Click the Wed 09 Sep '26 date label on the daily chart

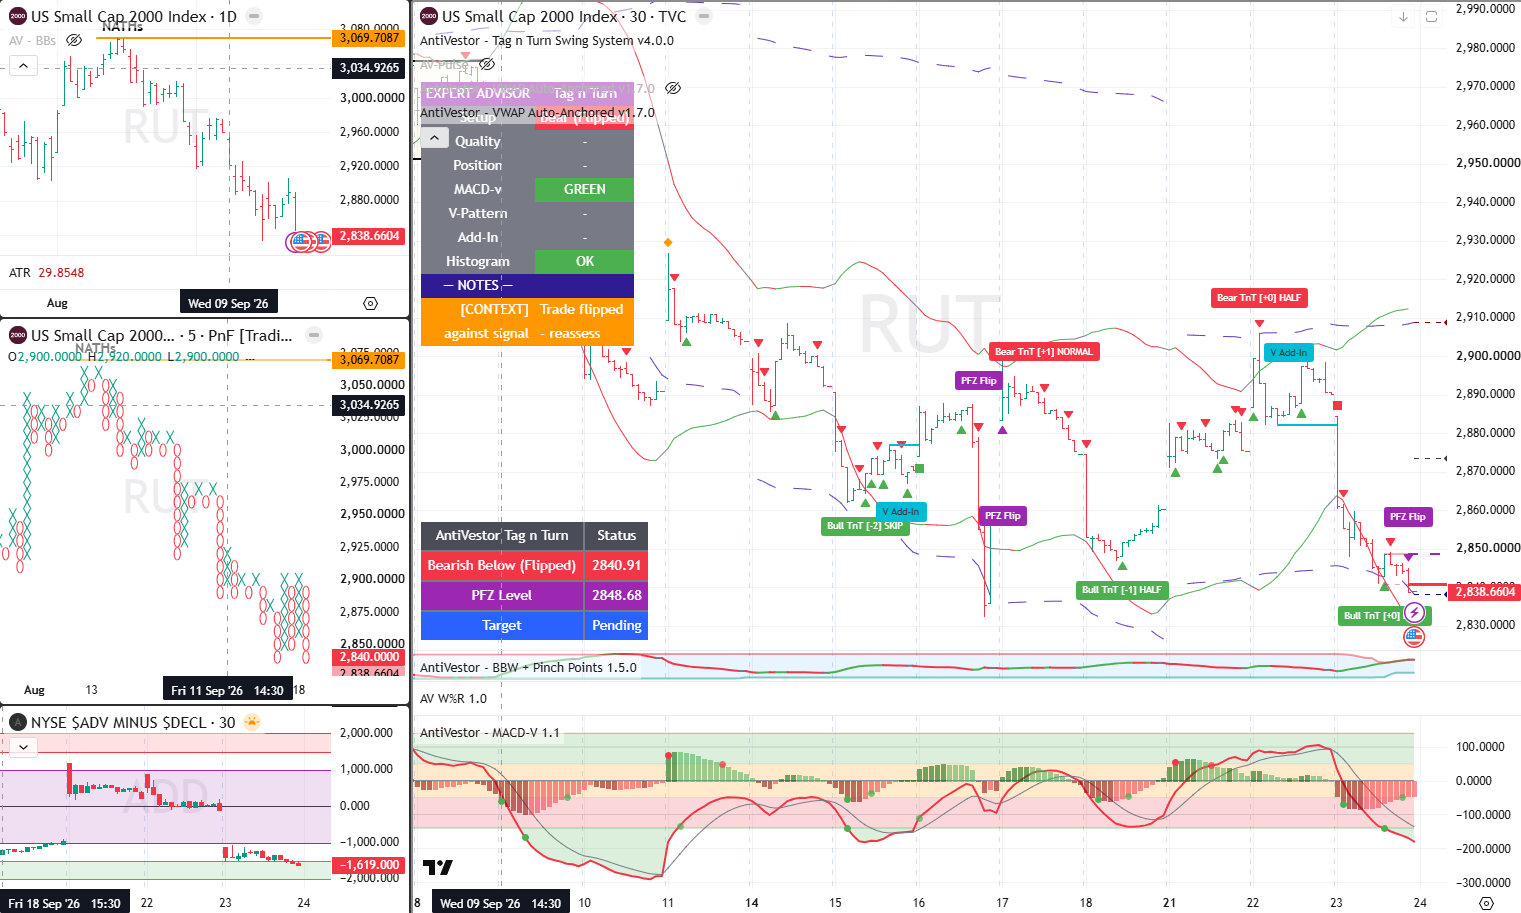(228, 303)
